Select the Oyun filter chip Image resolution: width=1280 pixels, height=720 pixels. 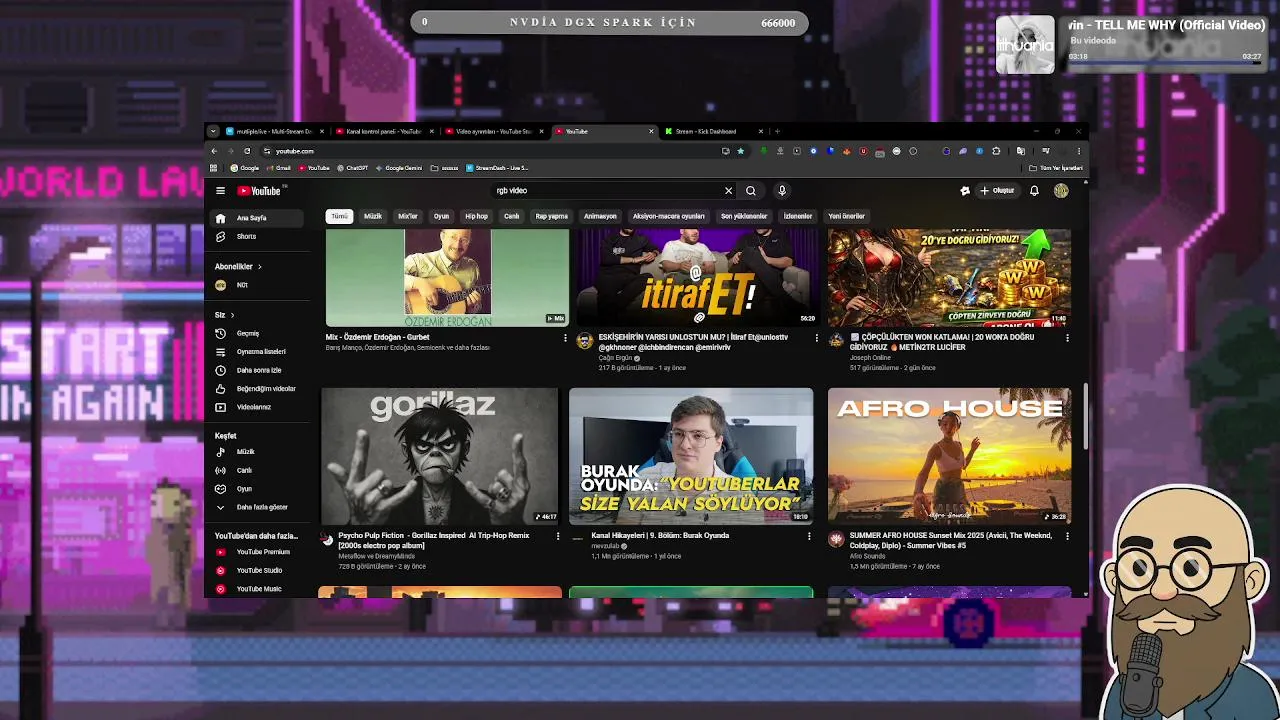[x=441, y=216]
